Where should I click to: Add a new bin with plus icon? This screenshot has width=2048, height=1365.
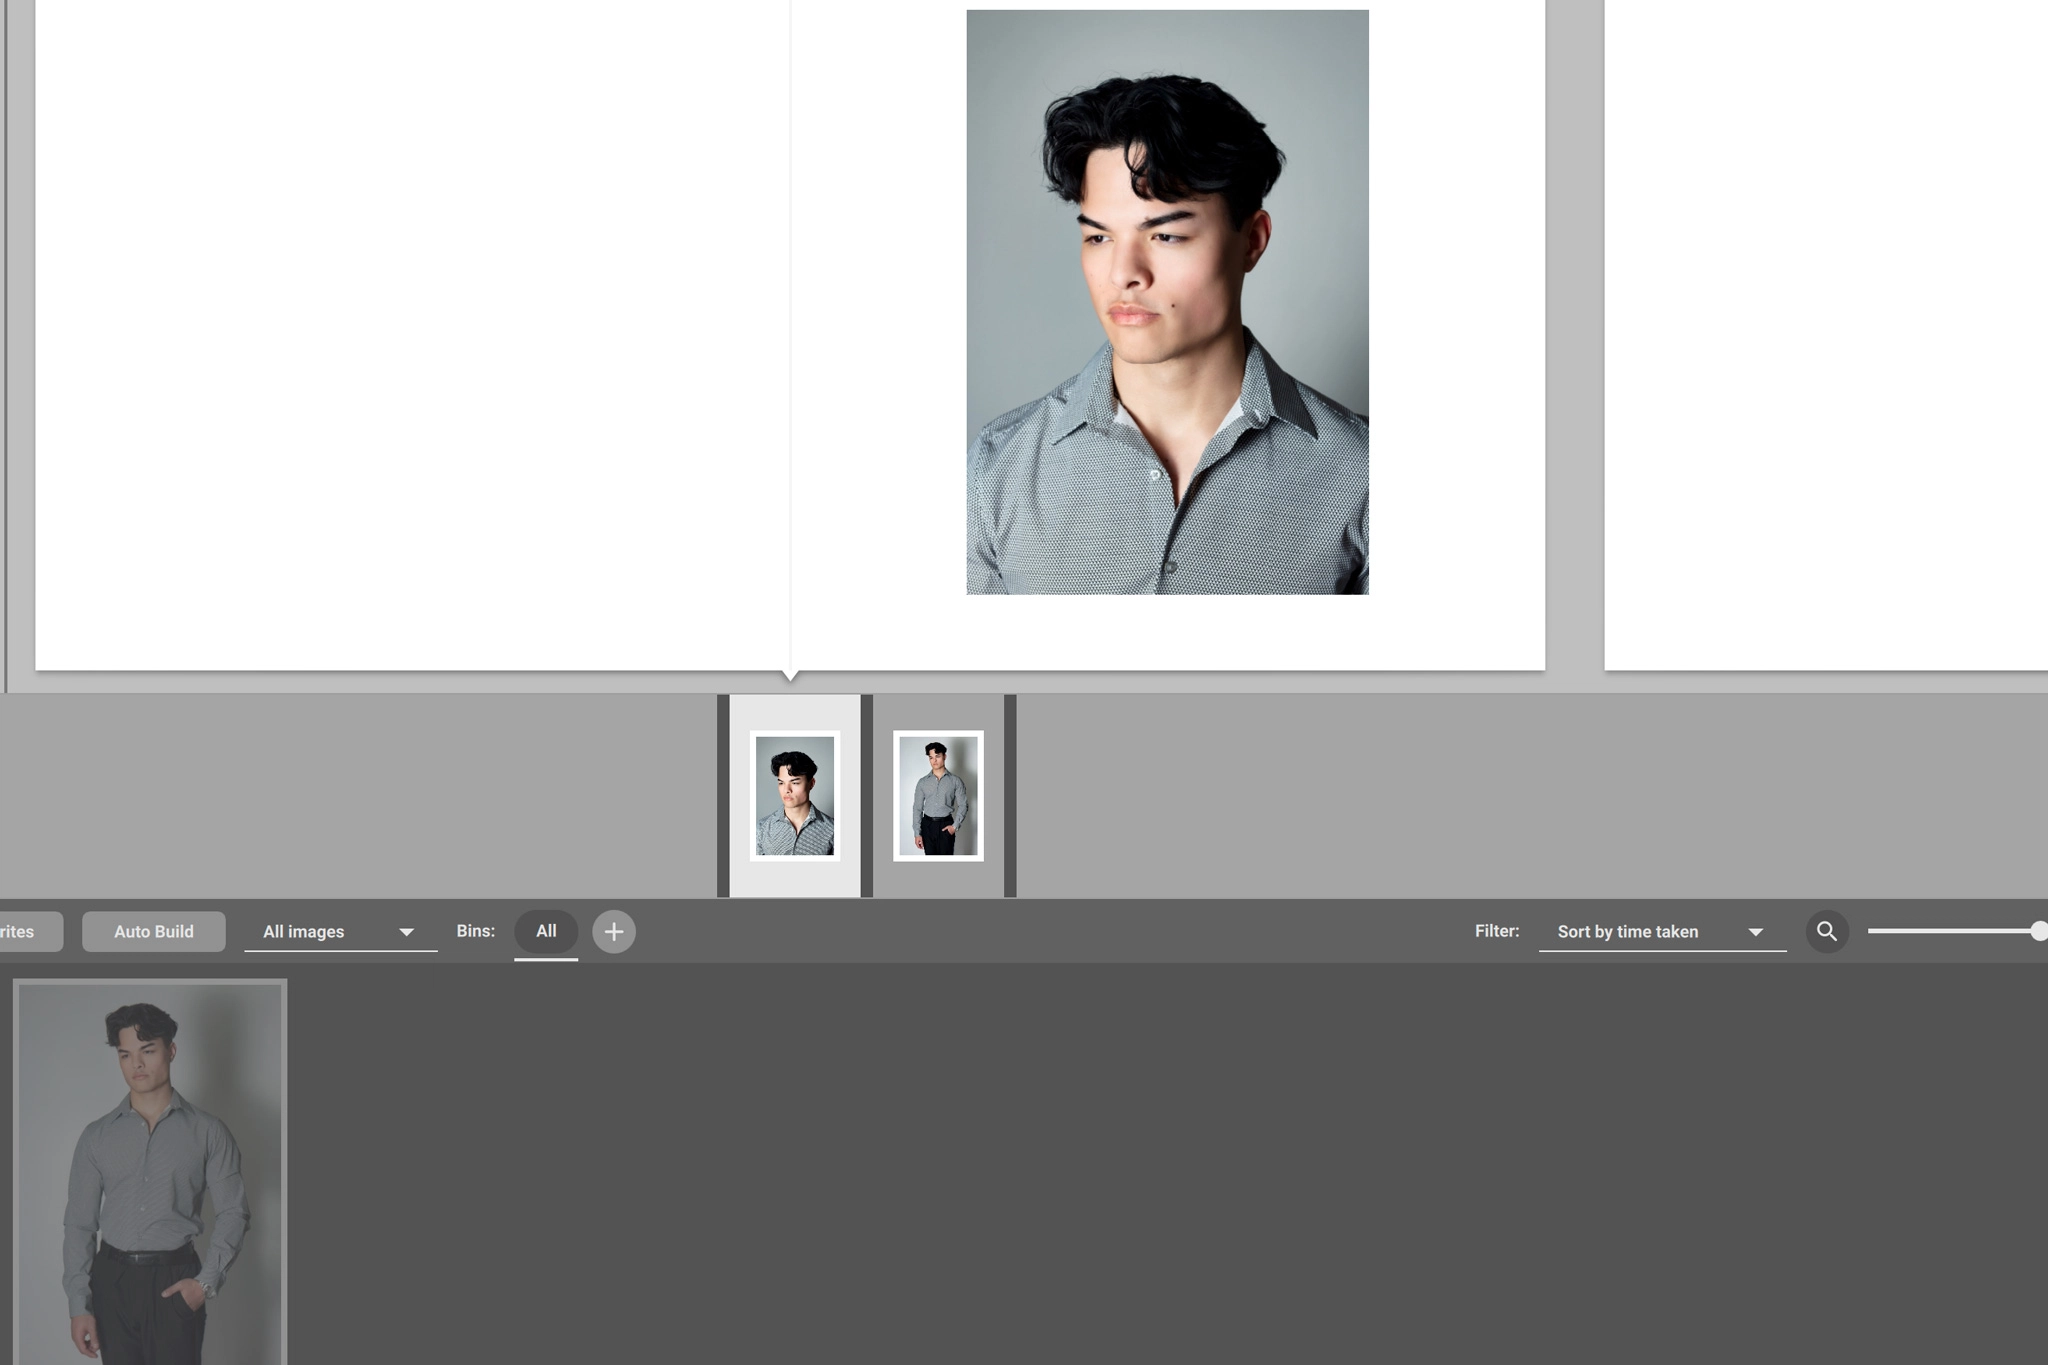(x=614, y=931)
